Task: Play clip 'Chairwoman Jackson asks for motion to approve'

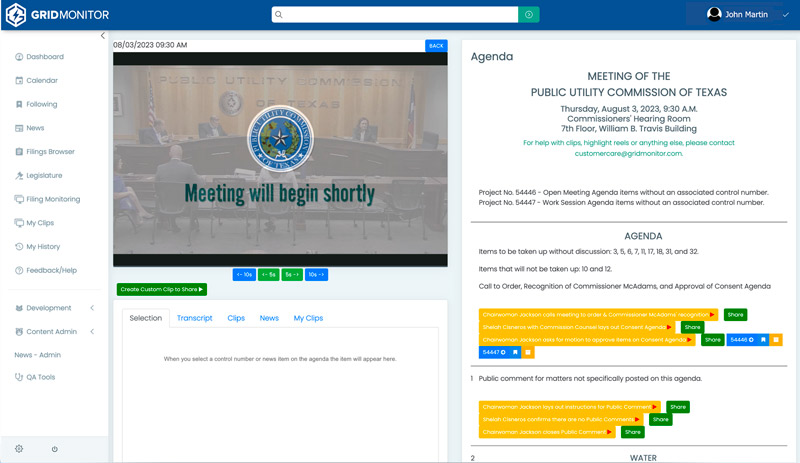Action: click(587, 340)
